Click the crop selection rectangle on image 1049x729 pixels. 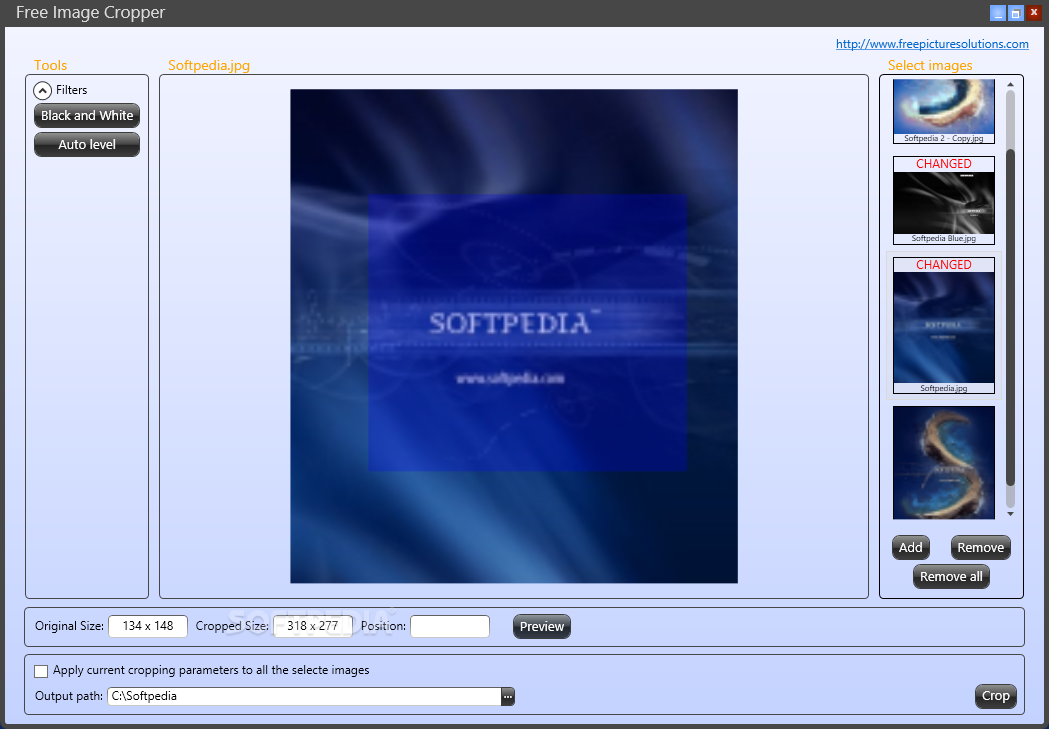coord(527,333)
